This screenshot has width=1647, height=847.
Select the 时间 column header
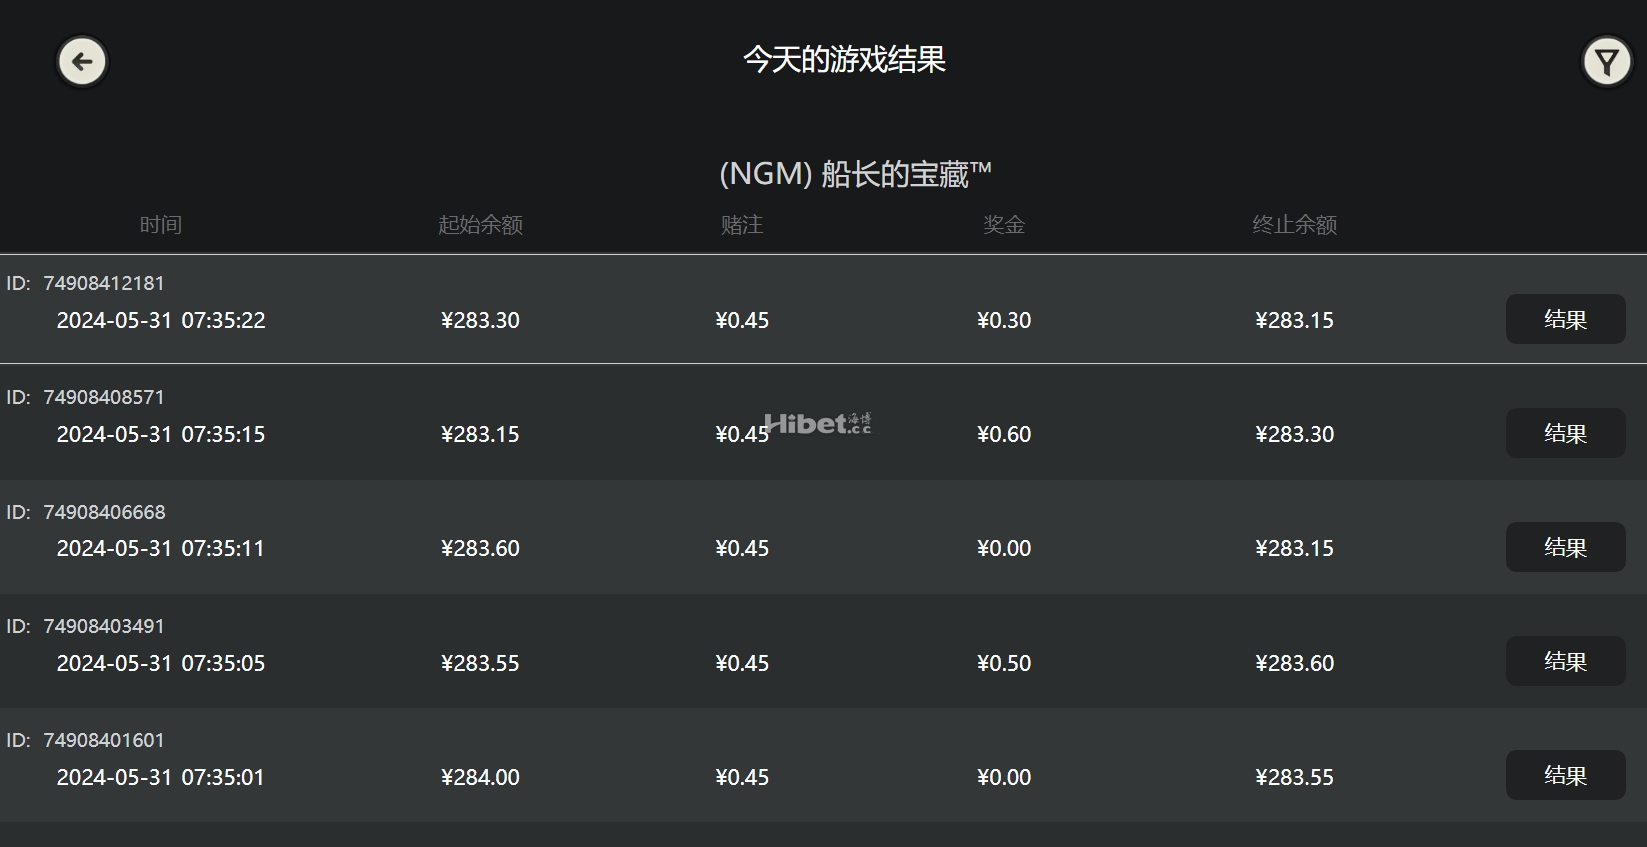160,225
